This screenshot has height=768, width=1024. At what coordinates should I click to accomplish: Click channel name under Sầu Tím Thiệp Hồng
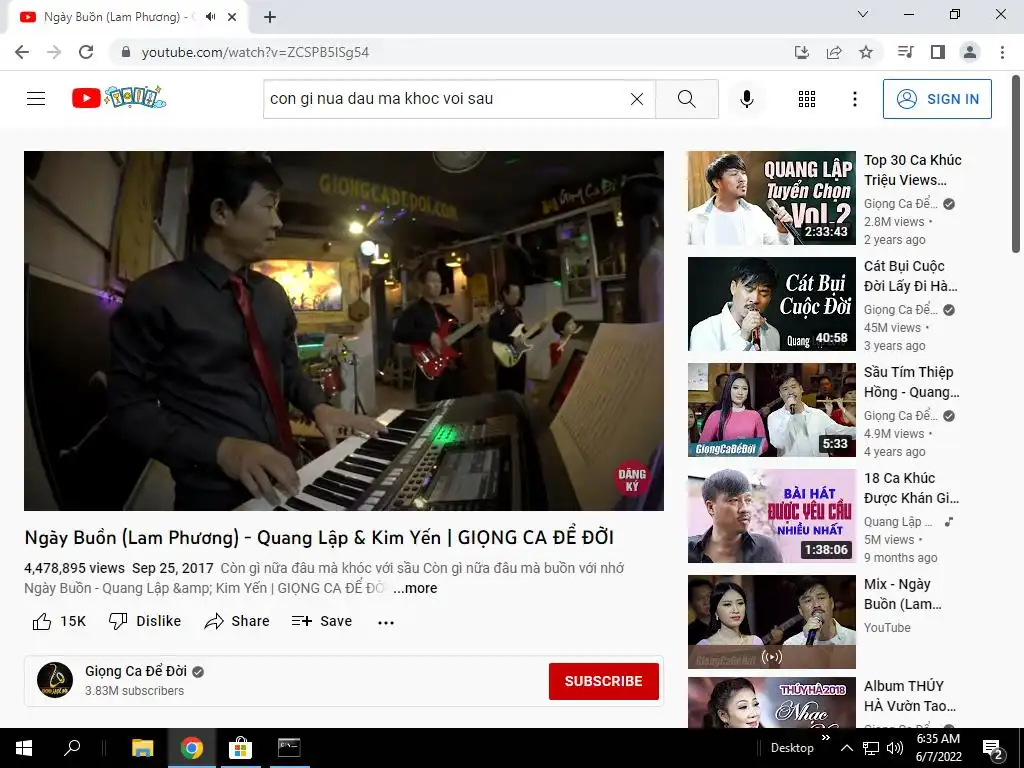pos(901,415)
